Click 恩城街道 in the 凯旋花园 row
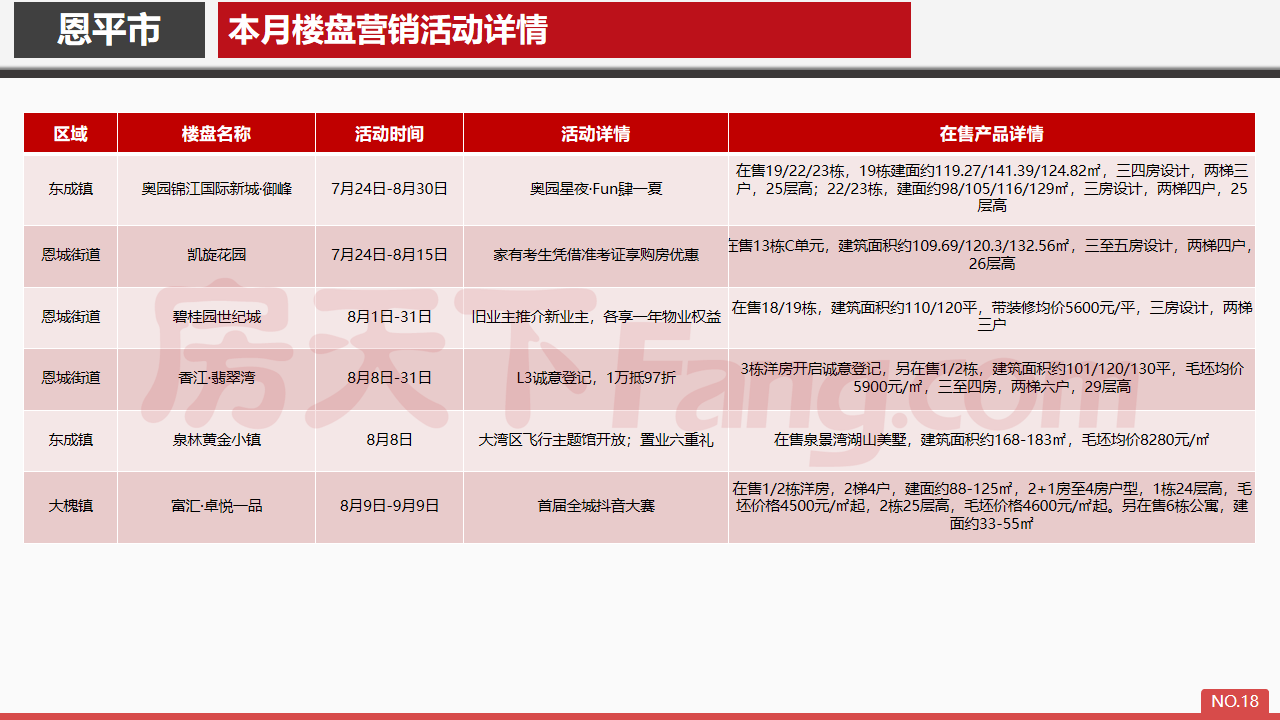1280x720 pixels. 71,255
